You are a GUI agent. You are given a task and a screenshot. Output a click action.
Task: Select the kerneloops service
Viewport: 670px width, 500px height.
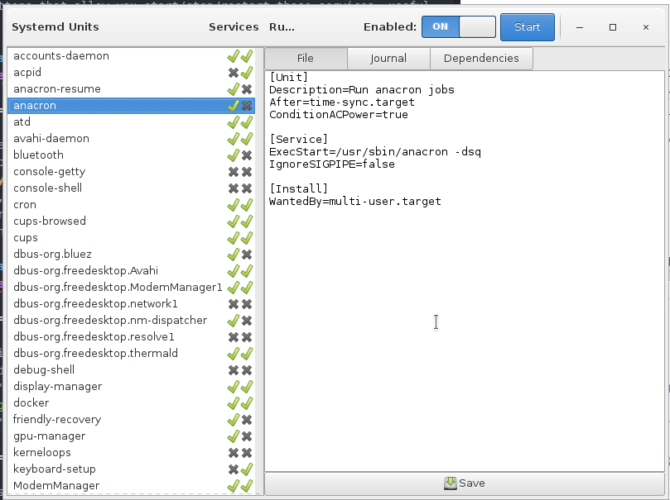coord(131,453)
